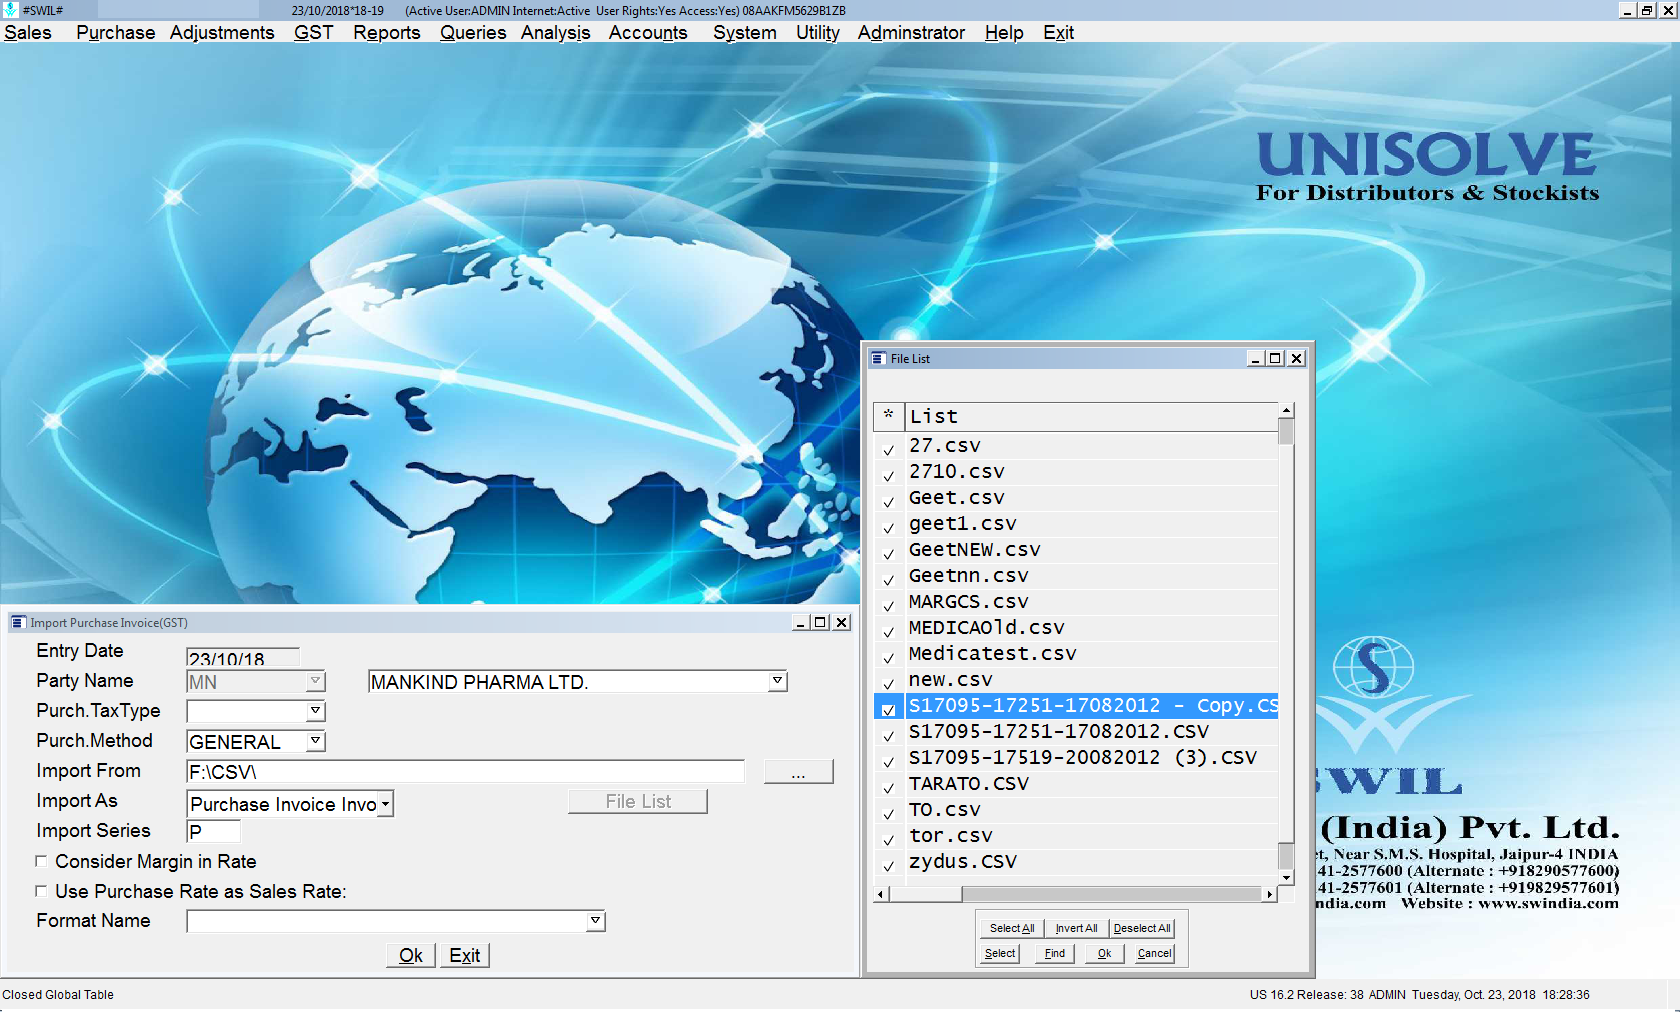Click scroll left arrow in File List

coord(881,894)
